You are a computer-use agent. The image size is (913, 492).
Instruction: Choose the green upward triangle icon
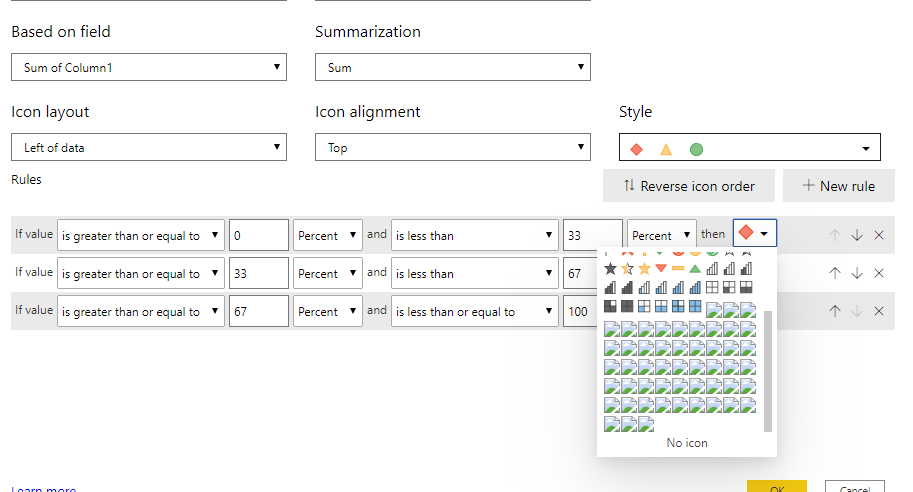695,268
